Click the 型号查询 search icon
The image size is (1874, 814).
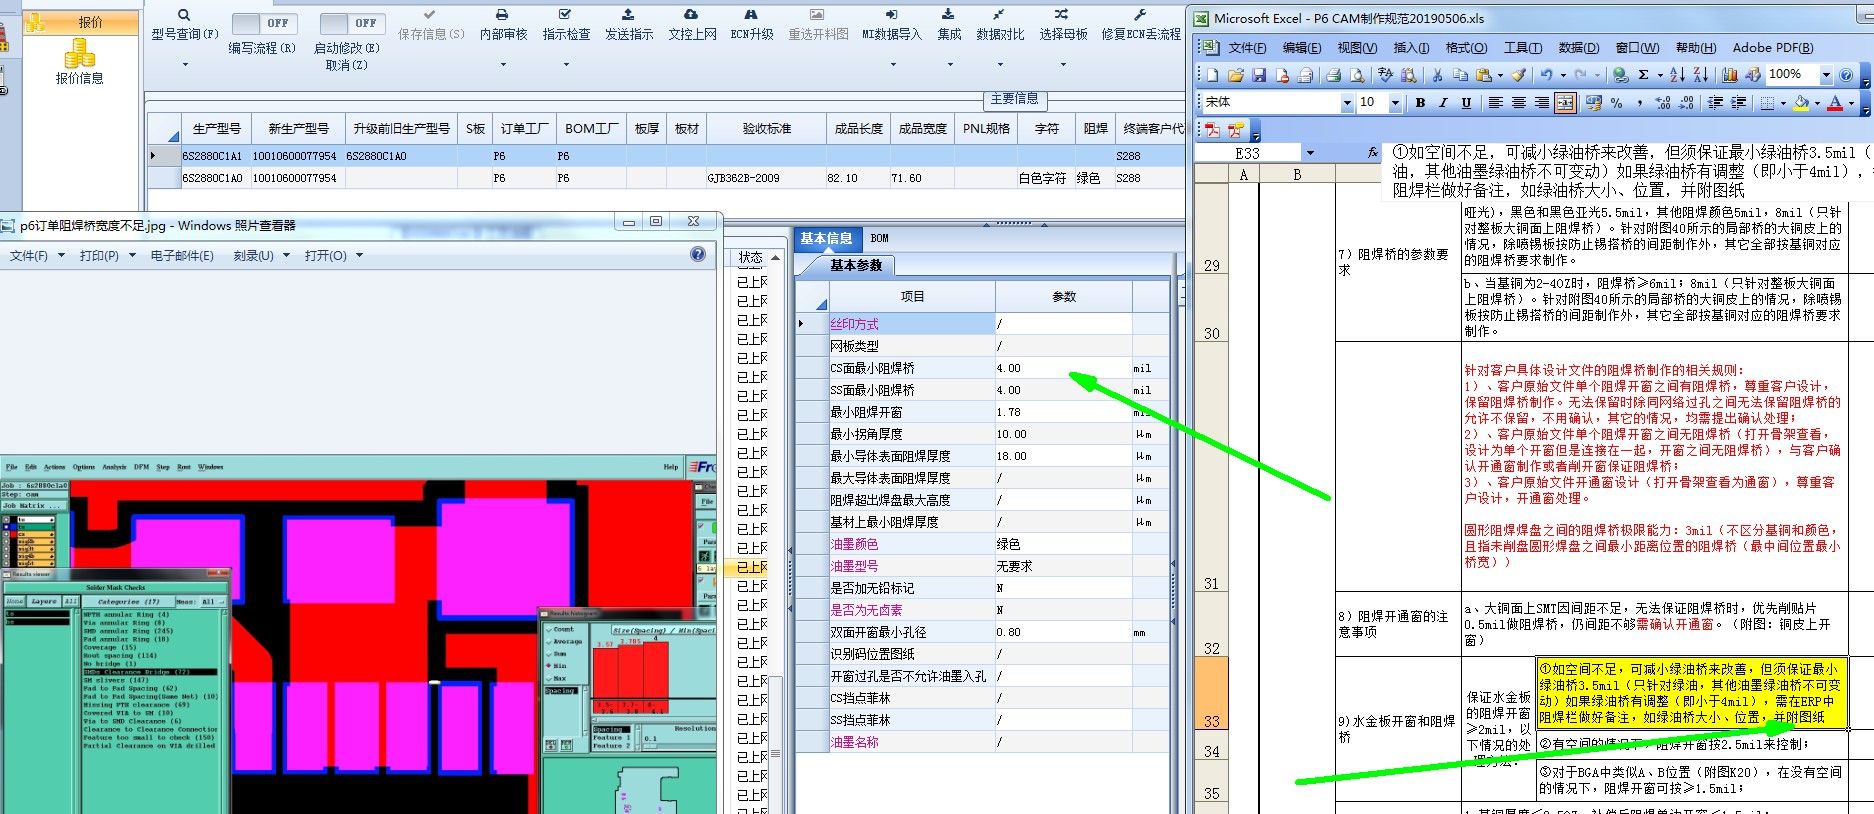point(184,15)
